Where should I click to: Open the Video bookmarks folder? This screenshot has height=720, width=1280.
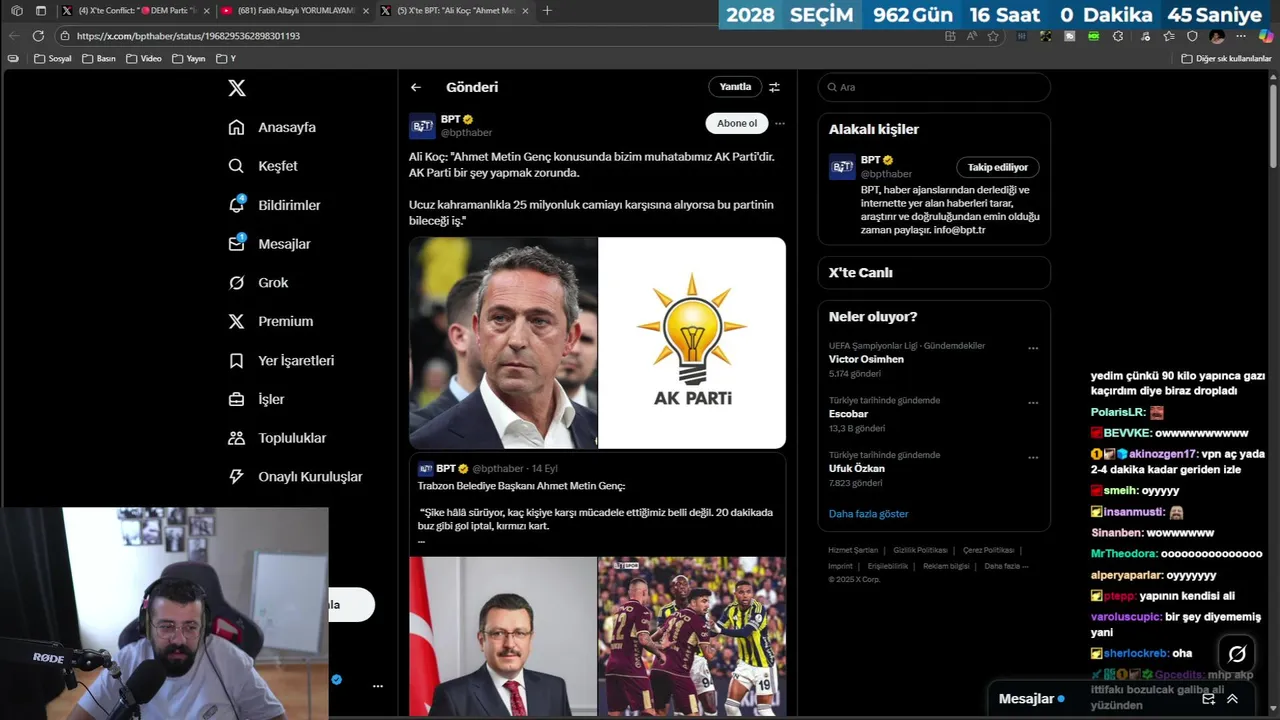(x=144, y=58)
